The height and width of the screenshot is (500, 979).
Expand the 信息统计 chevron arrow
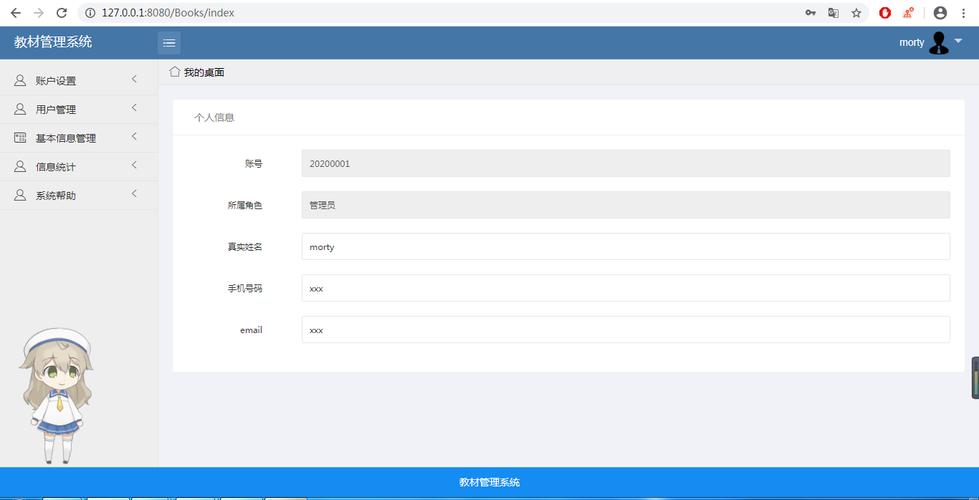(134, 166)
